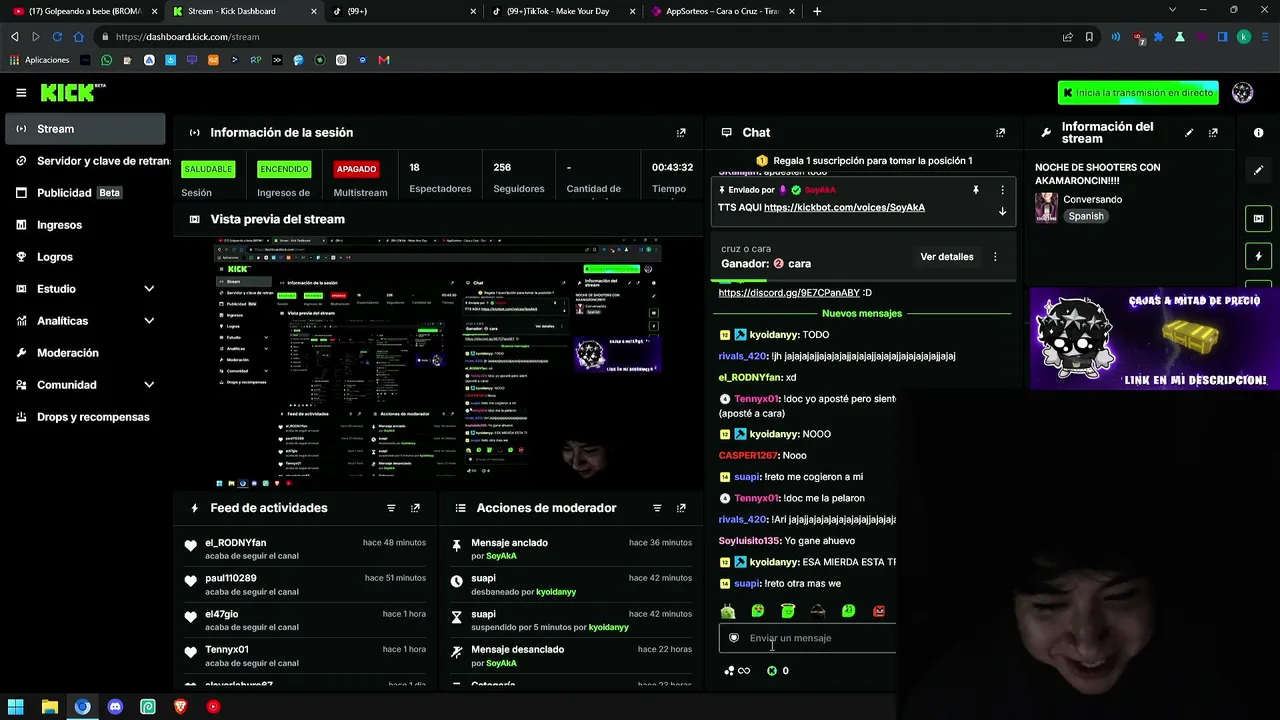Open a new browser tab
Image resolution: width=1280 pixels, height=720 pixels.
817,11
